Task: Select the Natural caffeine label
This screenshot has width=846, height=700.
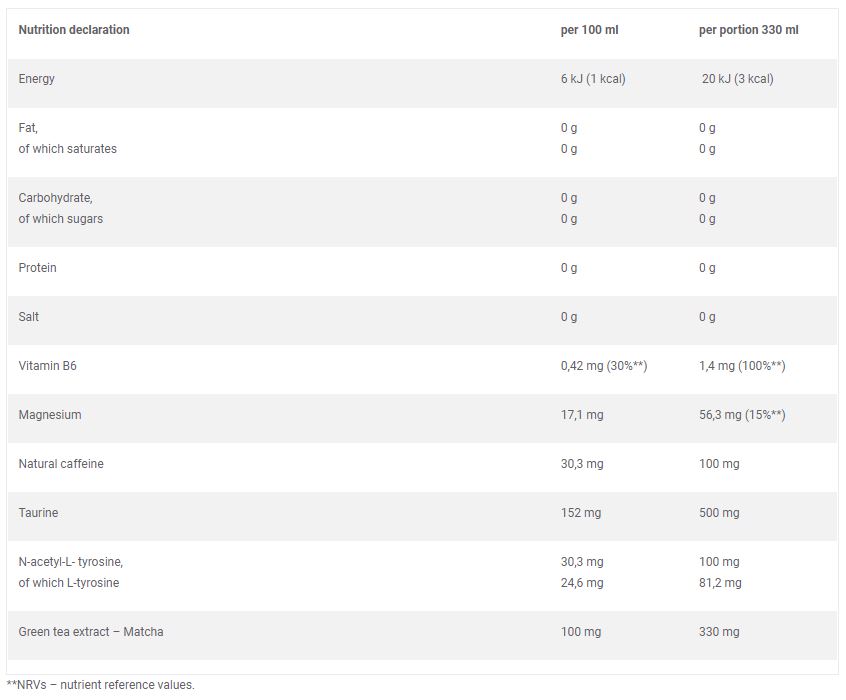Action: pyautogui.click(x=61, y=464)
